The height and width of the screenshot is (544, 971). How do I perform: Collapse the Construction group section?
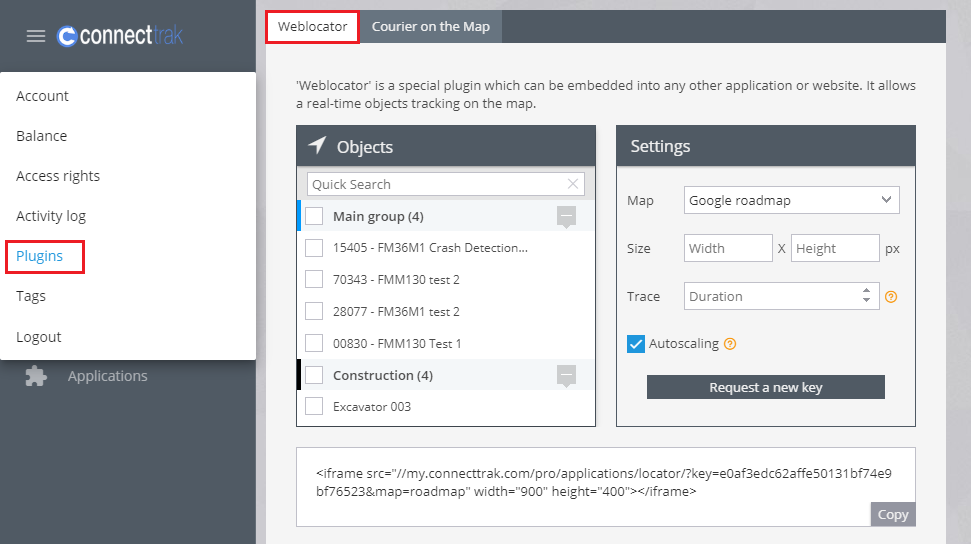tap(566, 375)
